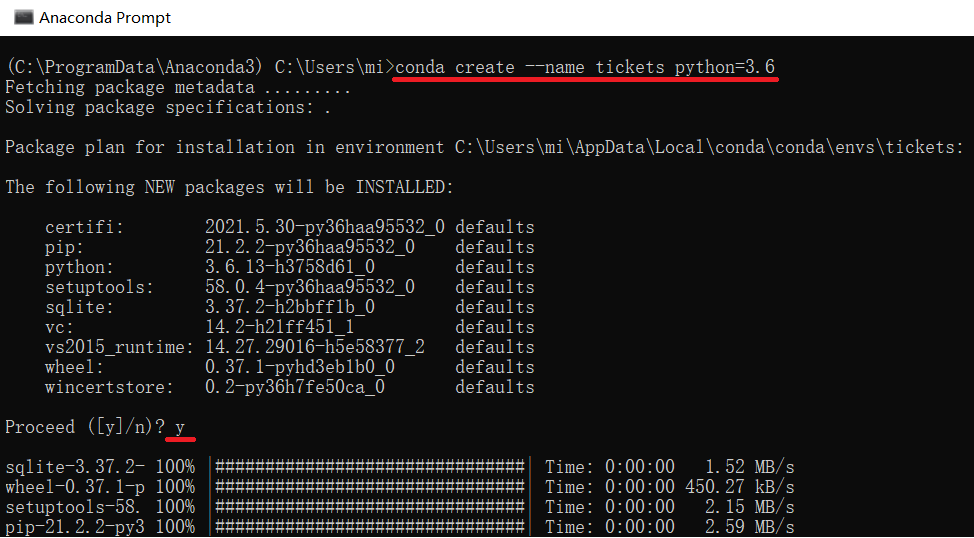This screenshot has width=974, height=538.
Task: Click the environment path ending in envs\tickets
Action: point(709,147)
